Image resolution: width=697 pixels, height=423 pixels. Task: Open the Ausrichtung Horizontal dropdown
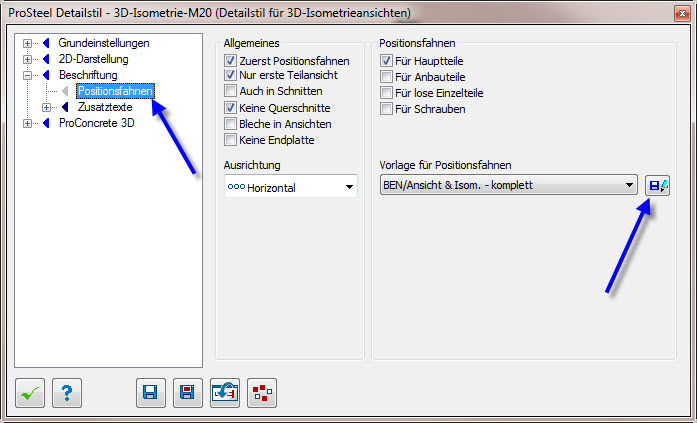click(x=291, y=187)
